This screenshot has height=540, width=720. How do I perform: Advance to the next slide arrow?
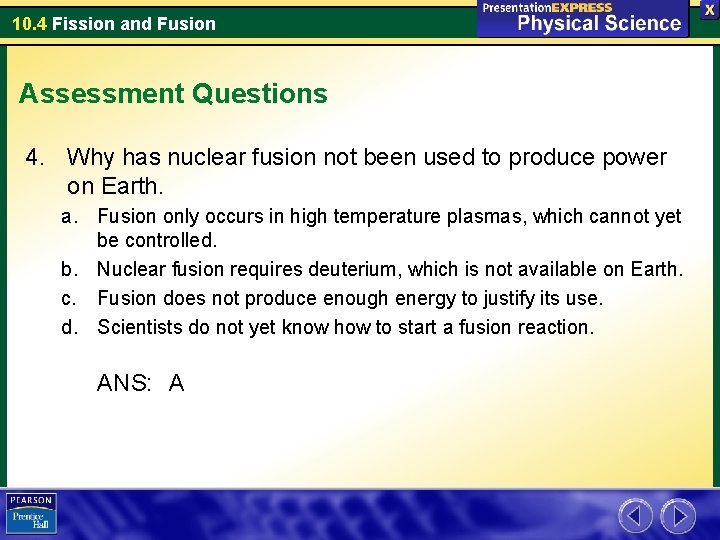(x=678, y=516)
